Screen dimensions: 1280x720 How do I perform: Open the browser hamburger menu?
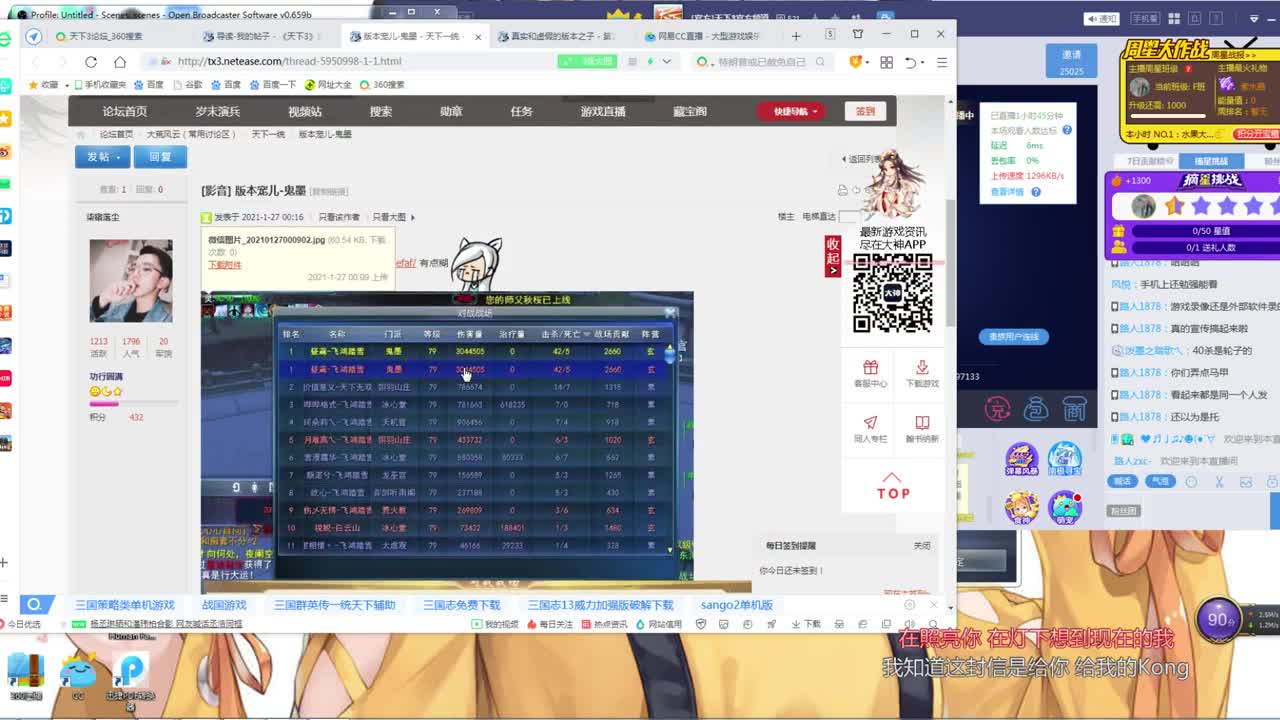(941, 62)
